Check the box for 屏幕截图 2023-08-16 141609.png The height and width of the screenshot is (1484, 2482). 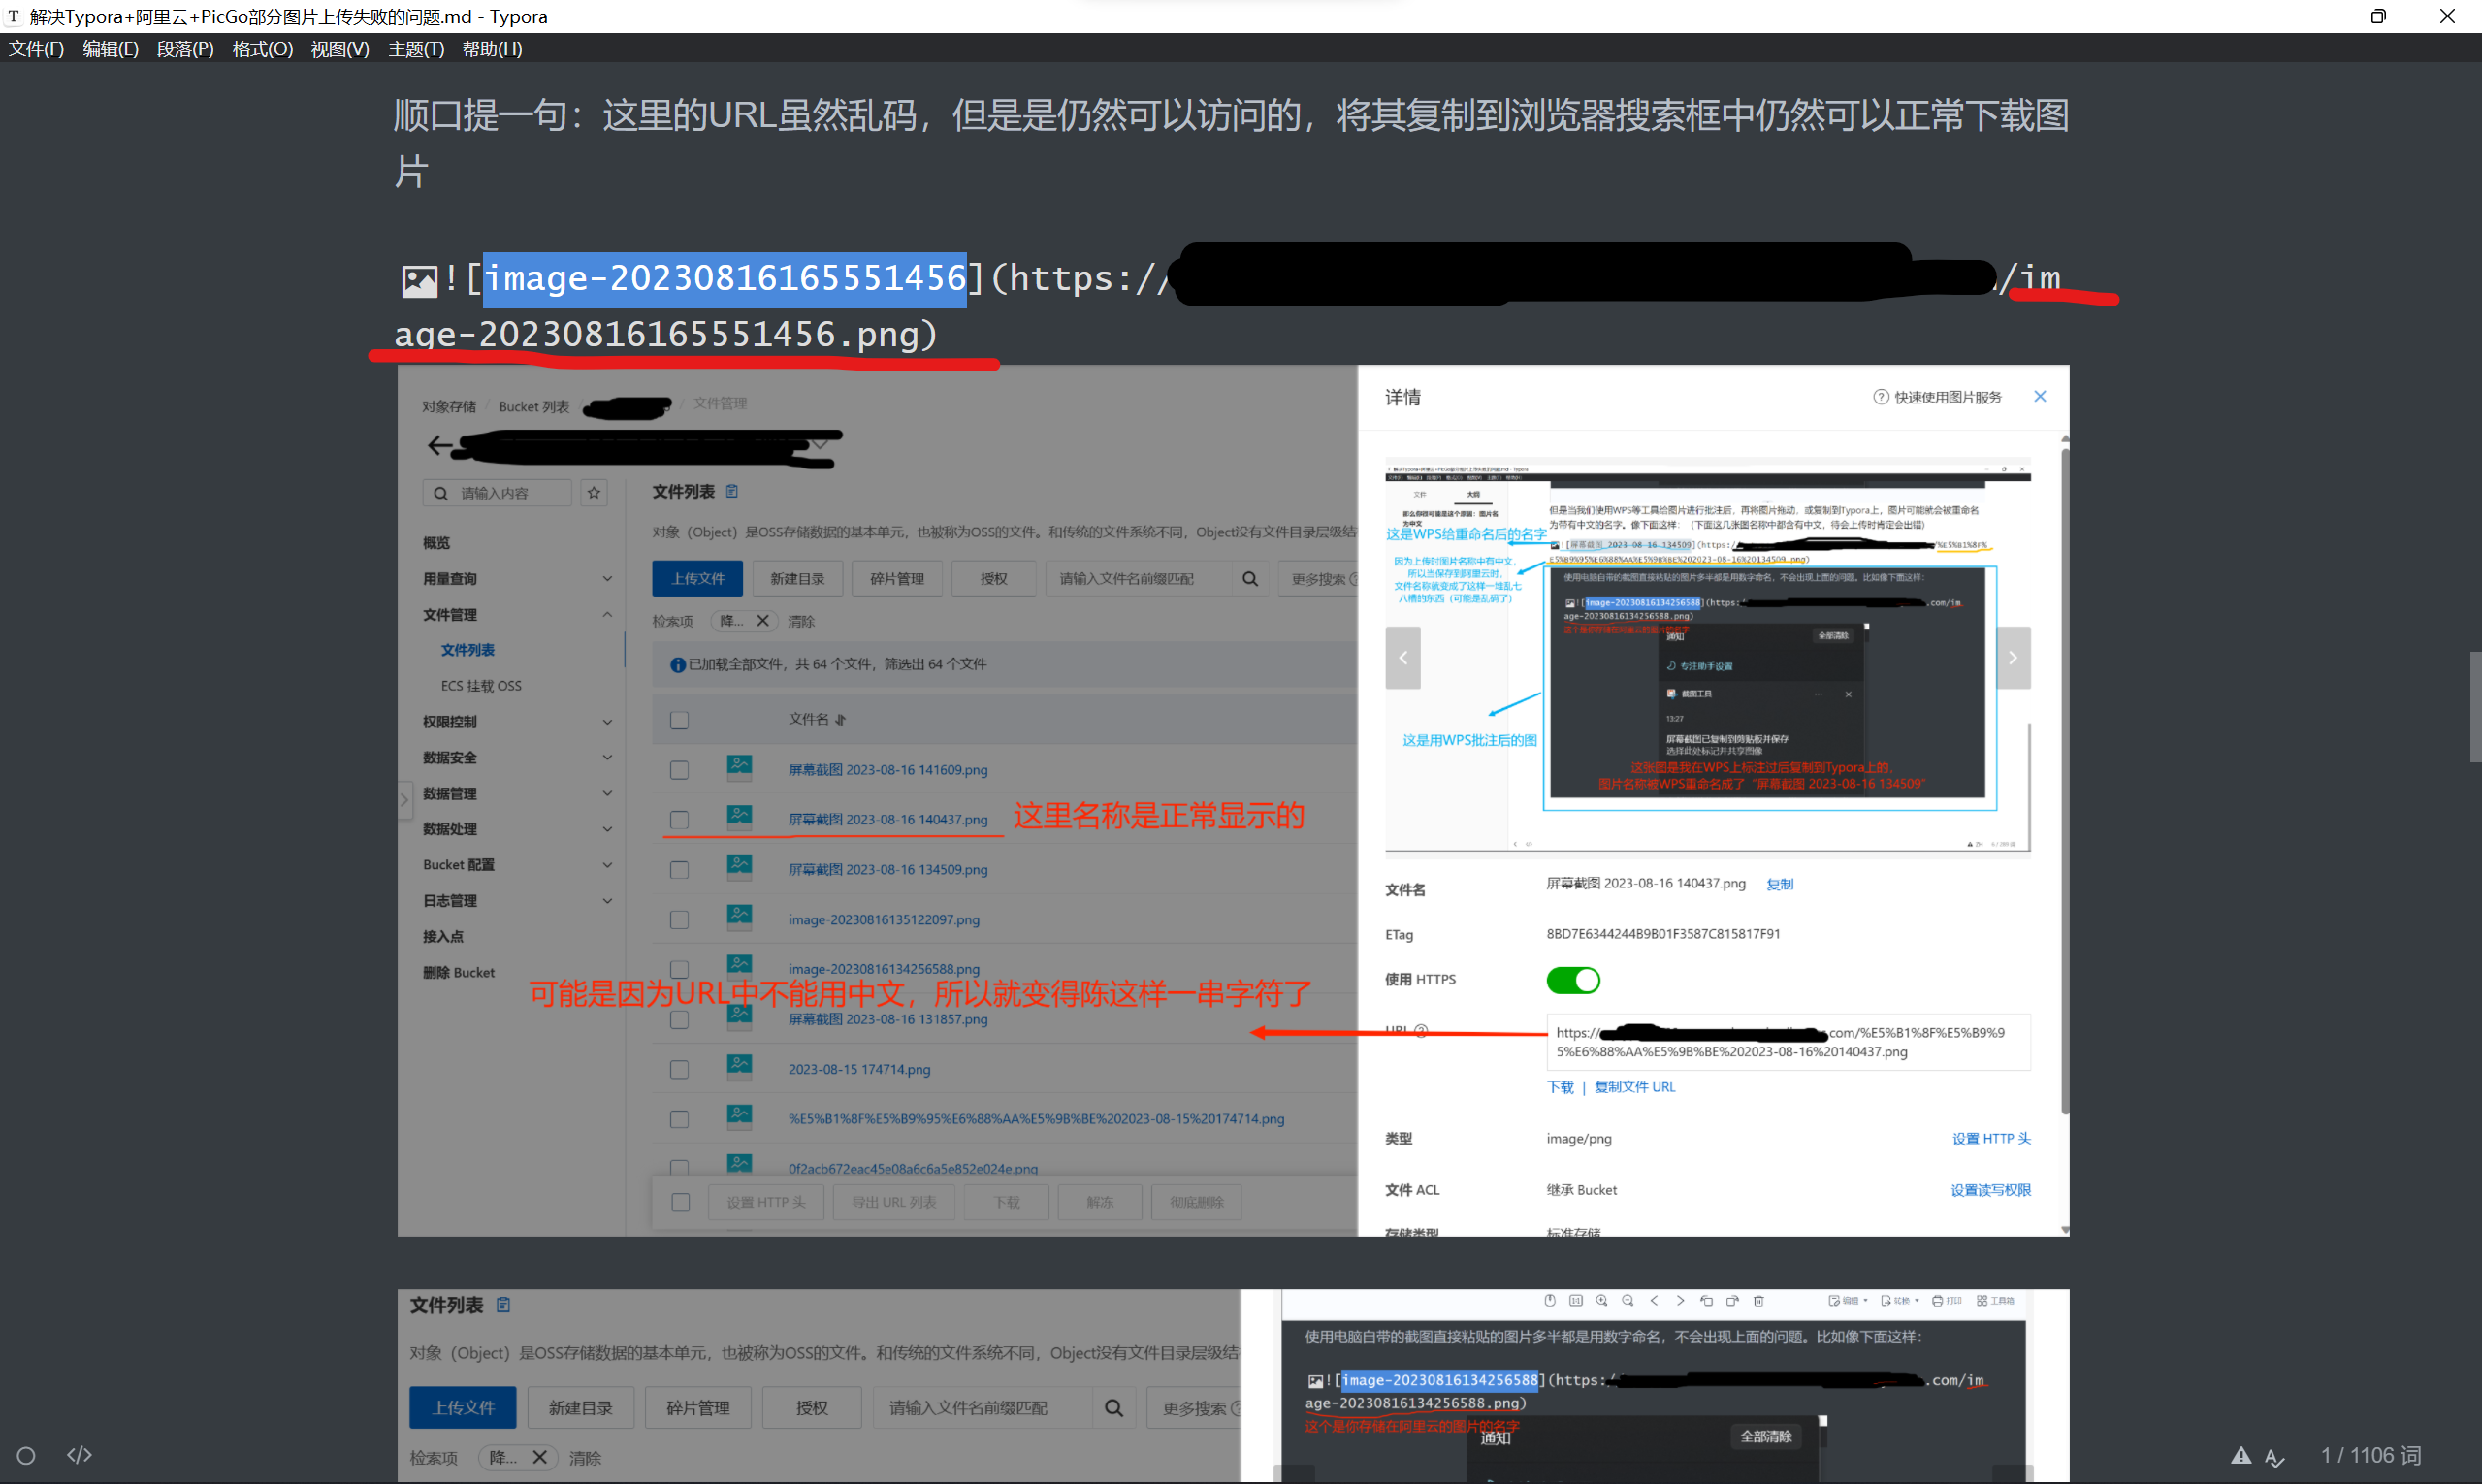[x=679, y=770]
